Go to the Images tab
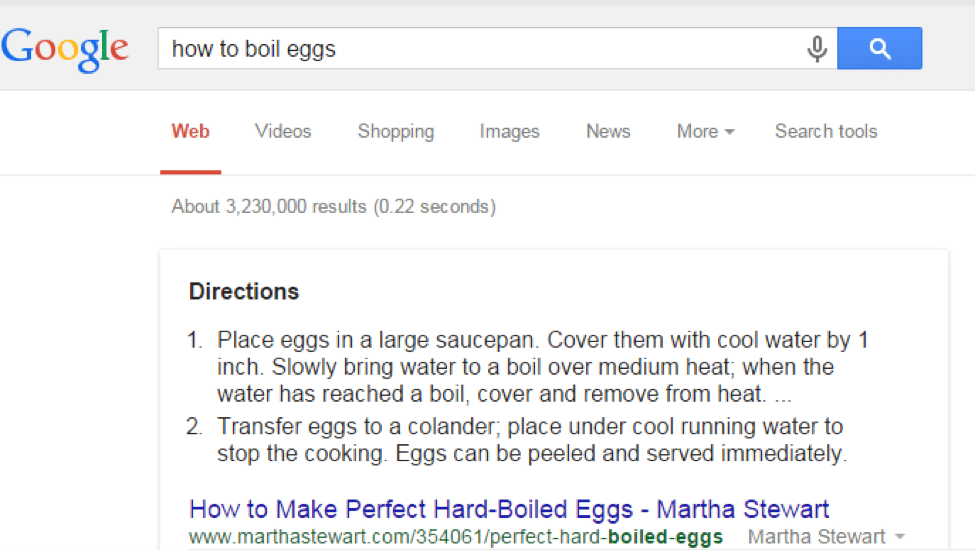The width and height of the screenshot is (975, 551). click(x=509, y=131)
